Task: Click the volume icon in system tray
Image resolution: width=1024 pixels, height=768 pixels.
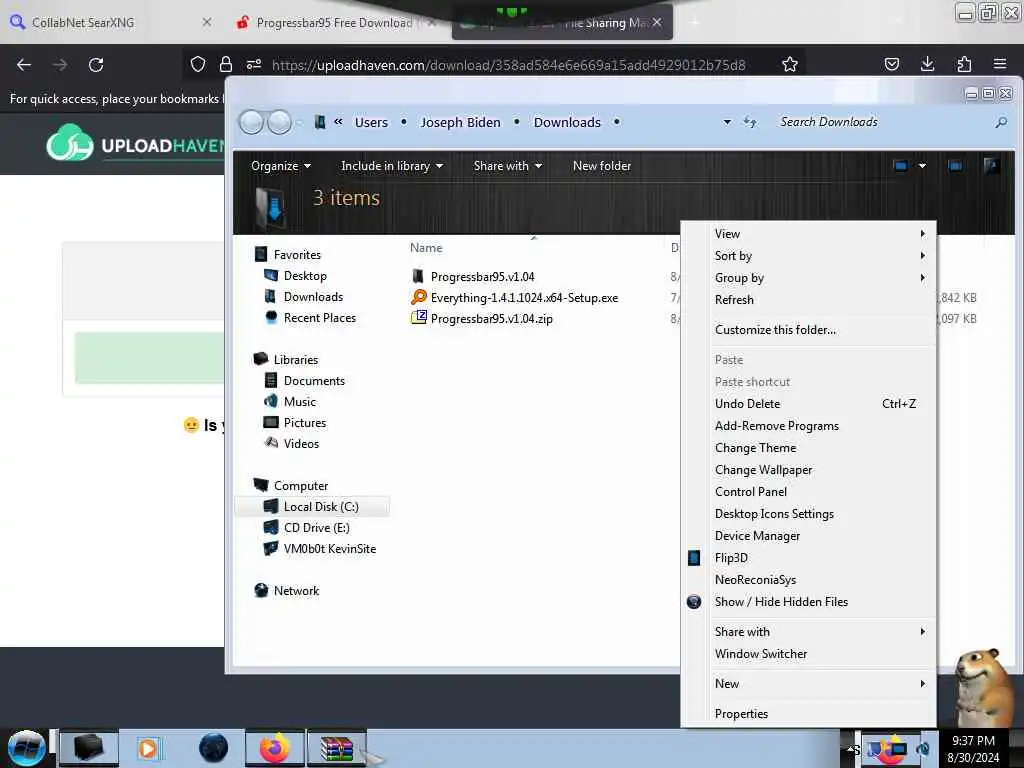Action: click(923, 749)
